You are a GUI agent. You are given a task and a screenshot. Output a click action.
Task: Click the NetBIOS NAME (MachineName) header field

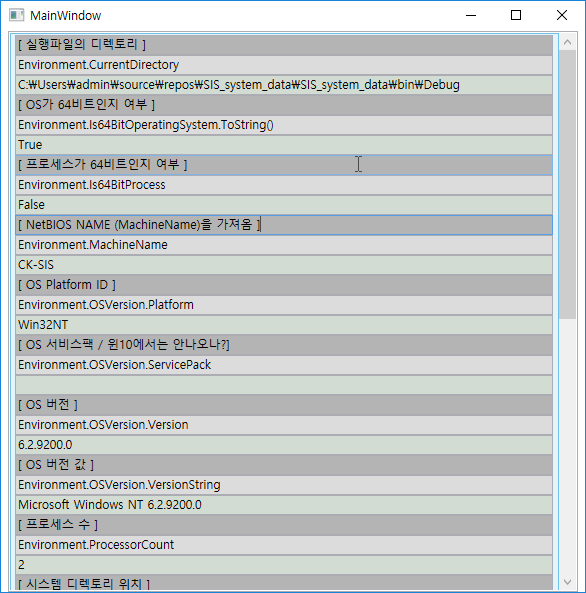284,225
